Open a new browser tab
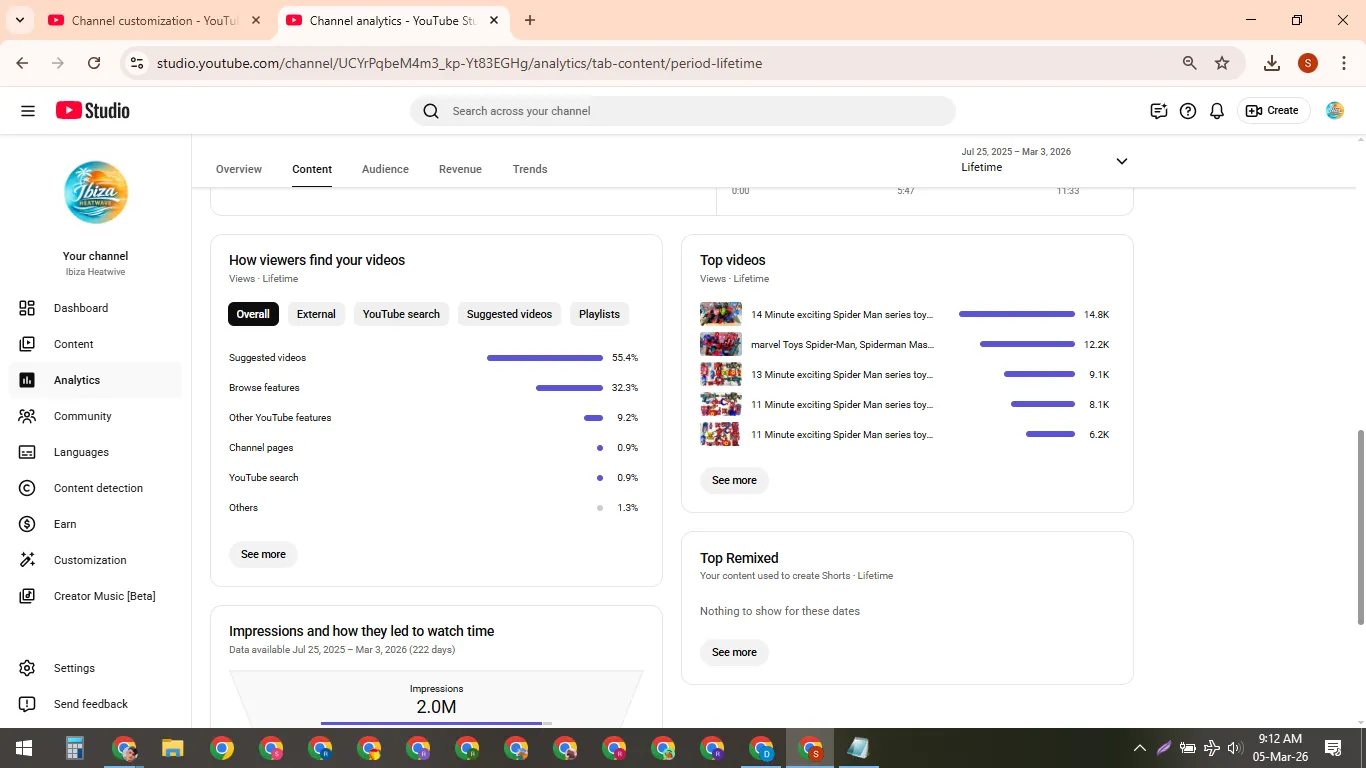Image resolution: width=1366 pixels, height=768 pixels. [x=530, y=20]
